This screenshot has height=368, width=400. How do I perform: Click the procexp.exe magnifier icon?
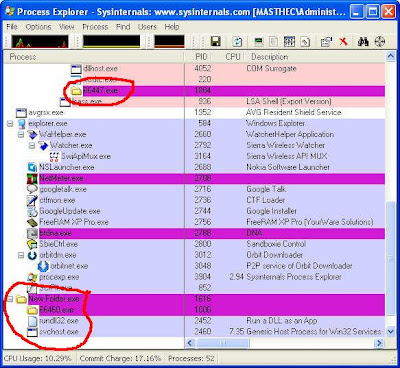pos(32,277)
